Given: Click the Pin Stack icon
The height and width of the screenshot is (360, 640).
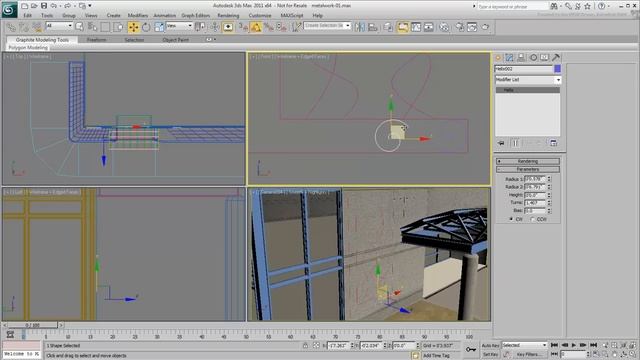Looking at the screenshot, I should click(x=501, y=143).
